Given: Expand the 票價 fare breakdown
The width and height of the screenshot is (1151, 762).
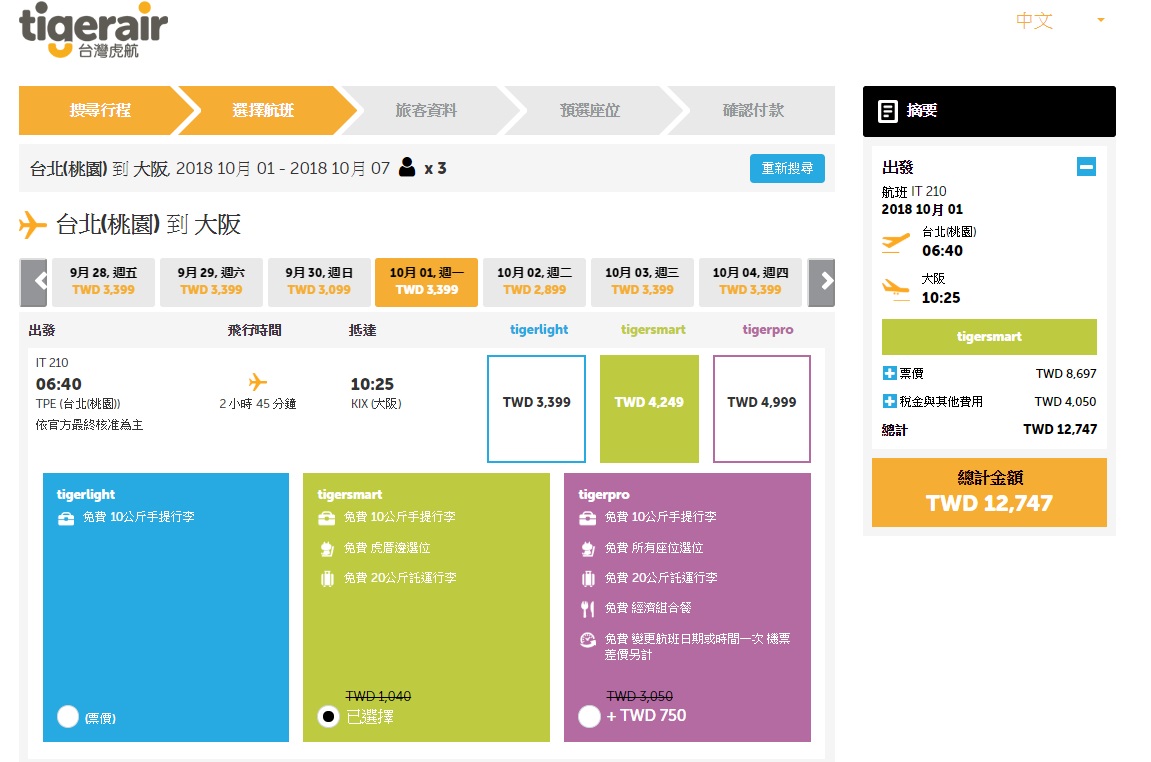Looking at the screenshot, I should 890,373.
